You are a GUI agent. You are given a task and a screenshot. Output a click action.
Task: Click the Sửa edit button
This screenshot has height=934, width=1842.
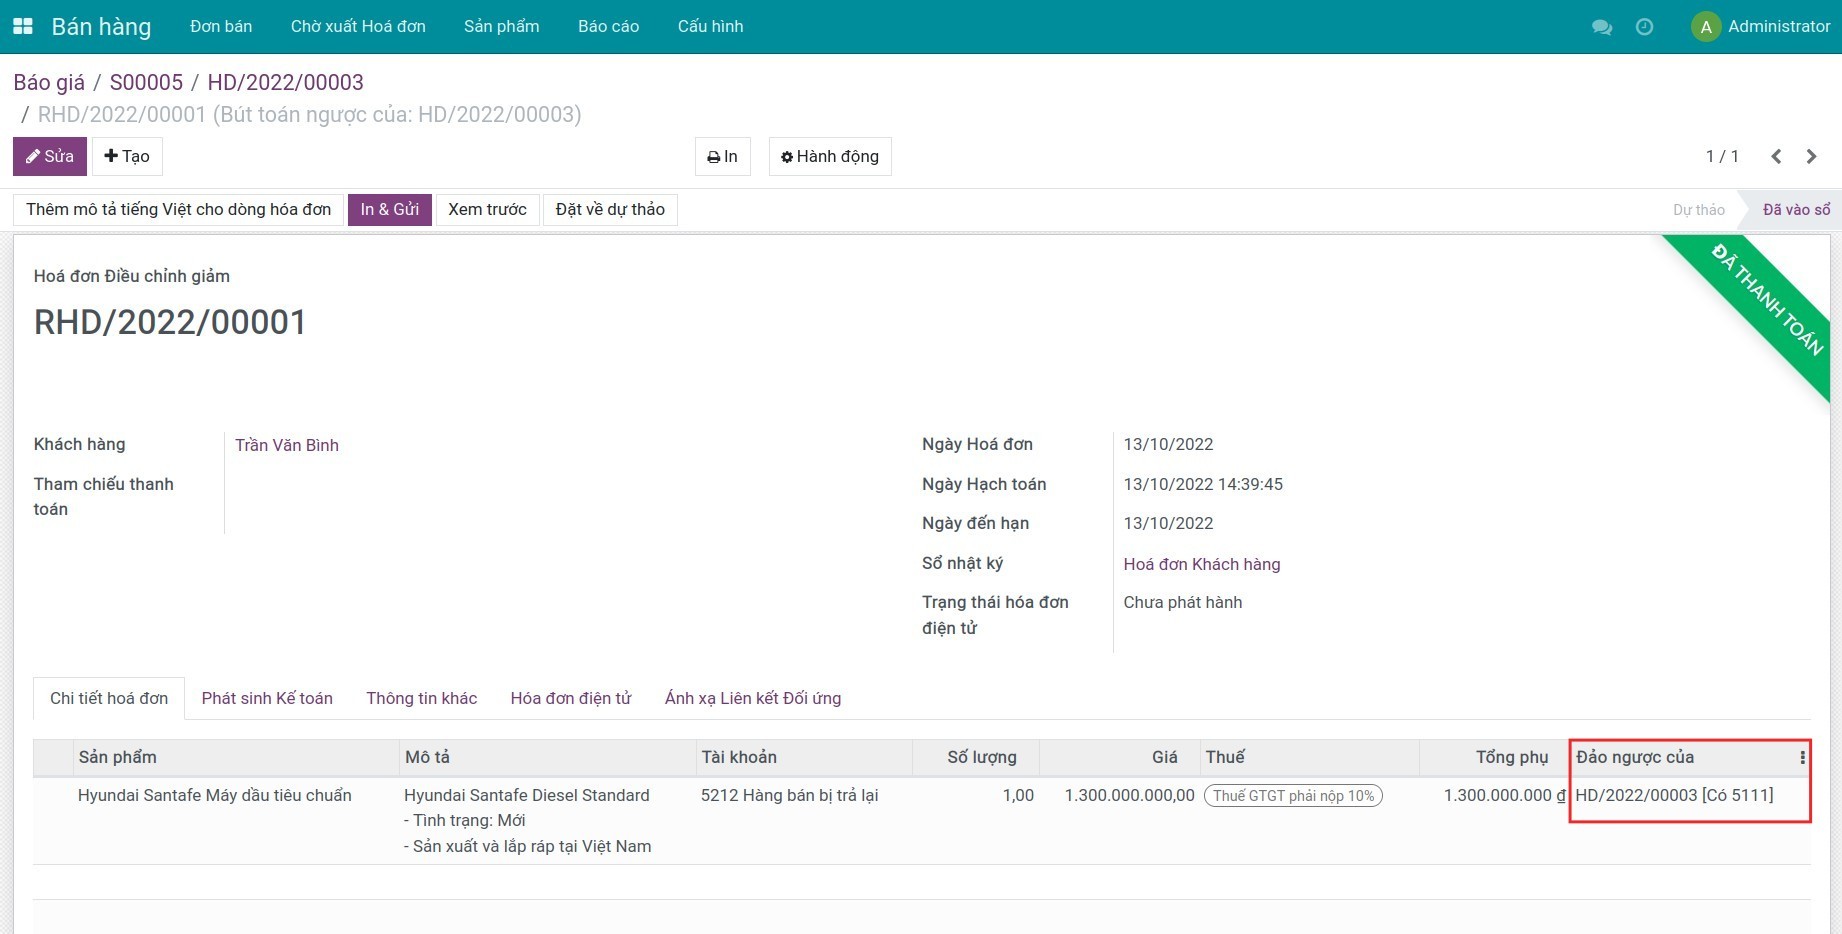50,157
